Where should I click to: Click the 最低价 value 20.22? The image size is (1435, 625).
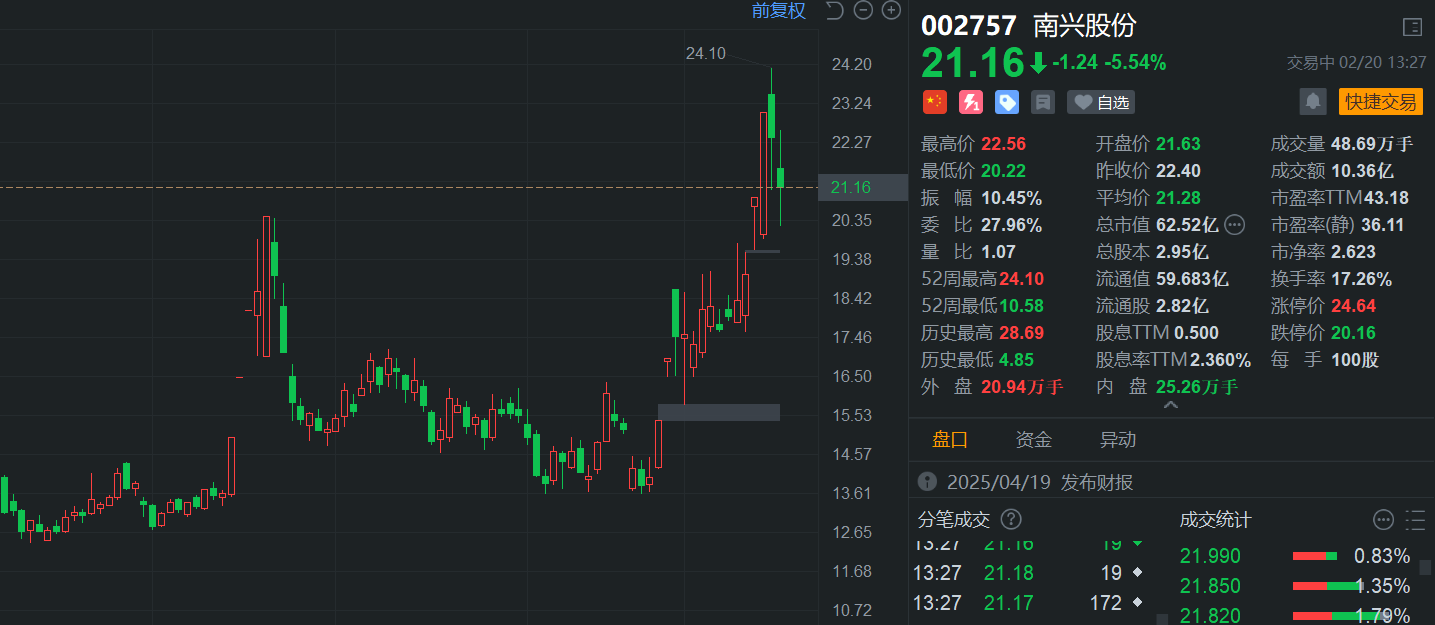(1003, 171)
